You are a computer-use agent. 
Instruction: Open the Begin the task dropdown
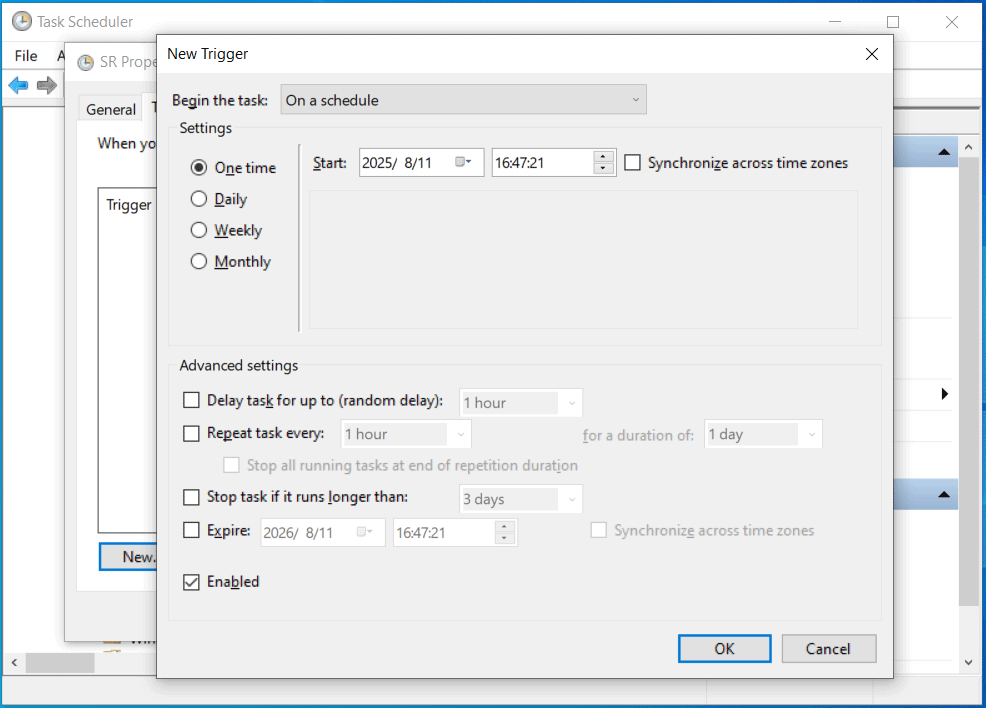tap(464, 100)
